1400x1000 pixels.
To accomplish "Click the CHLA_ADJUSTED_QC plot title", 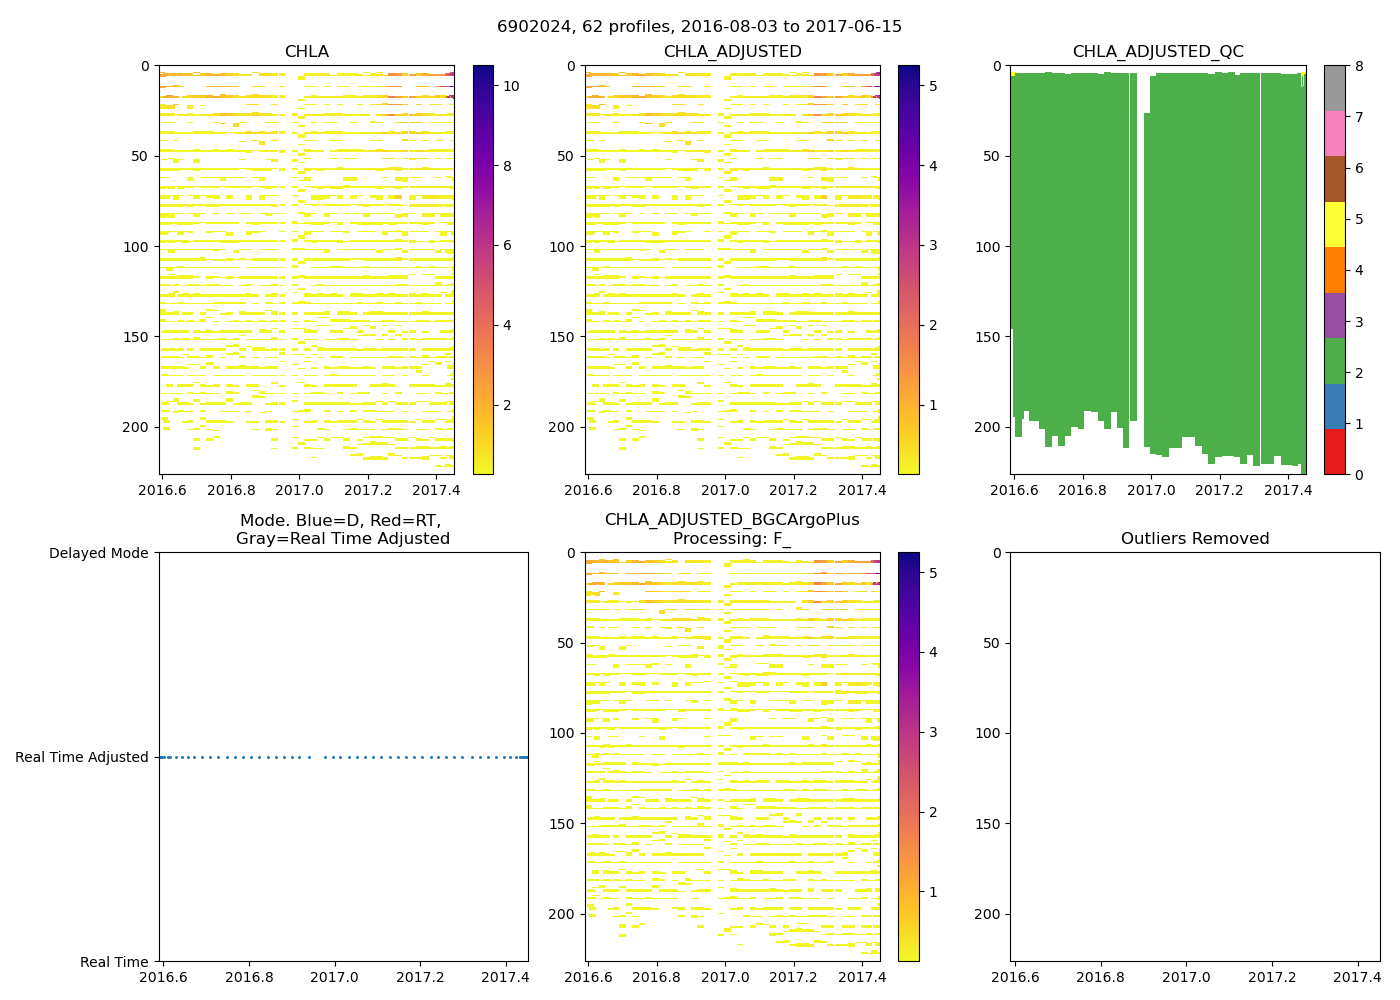I will [x=1158, y=52].
